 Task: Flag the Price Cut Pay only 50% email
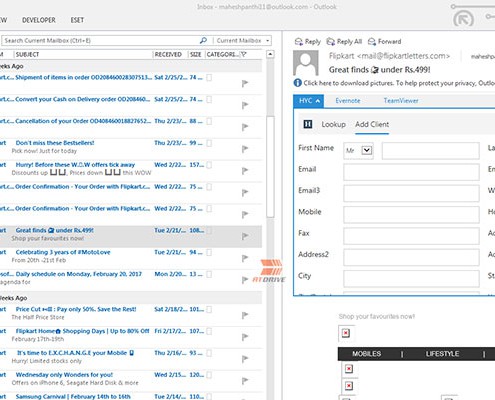point(245,315)
